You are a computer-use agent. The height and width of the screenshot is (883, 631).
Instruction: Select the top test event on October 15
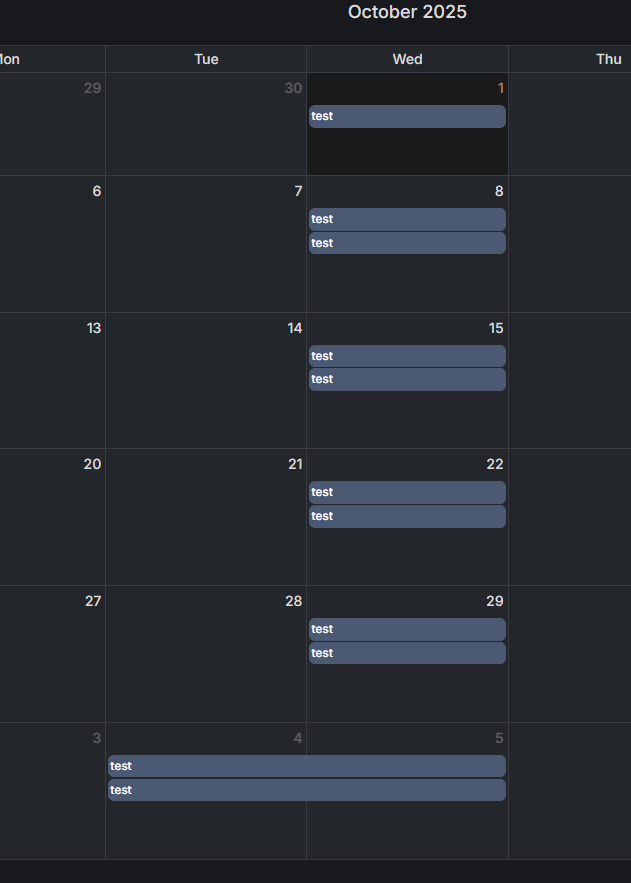(x=407, y=356)
